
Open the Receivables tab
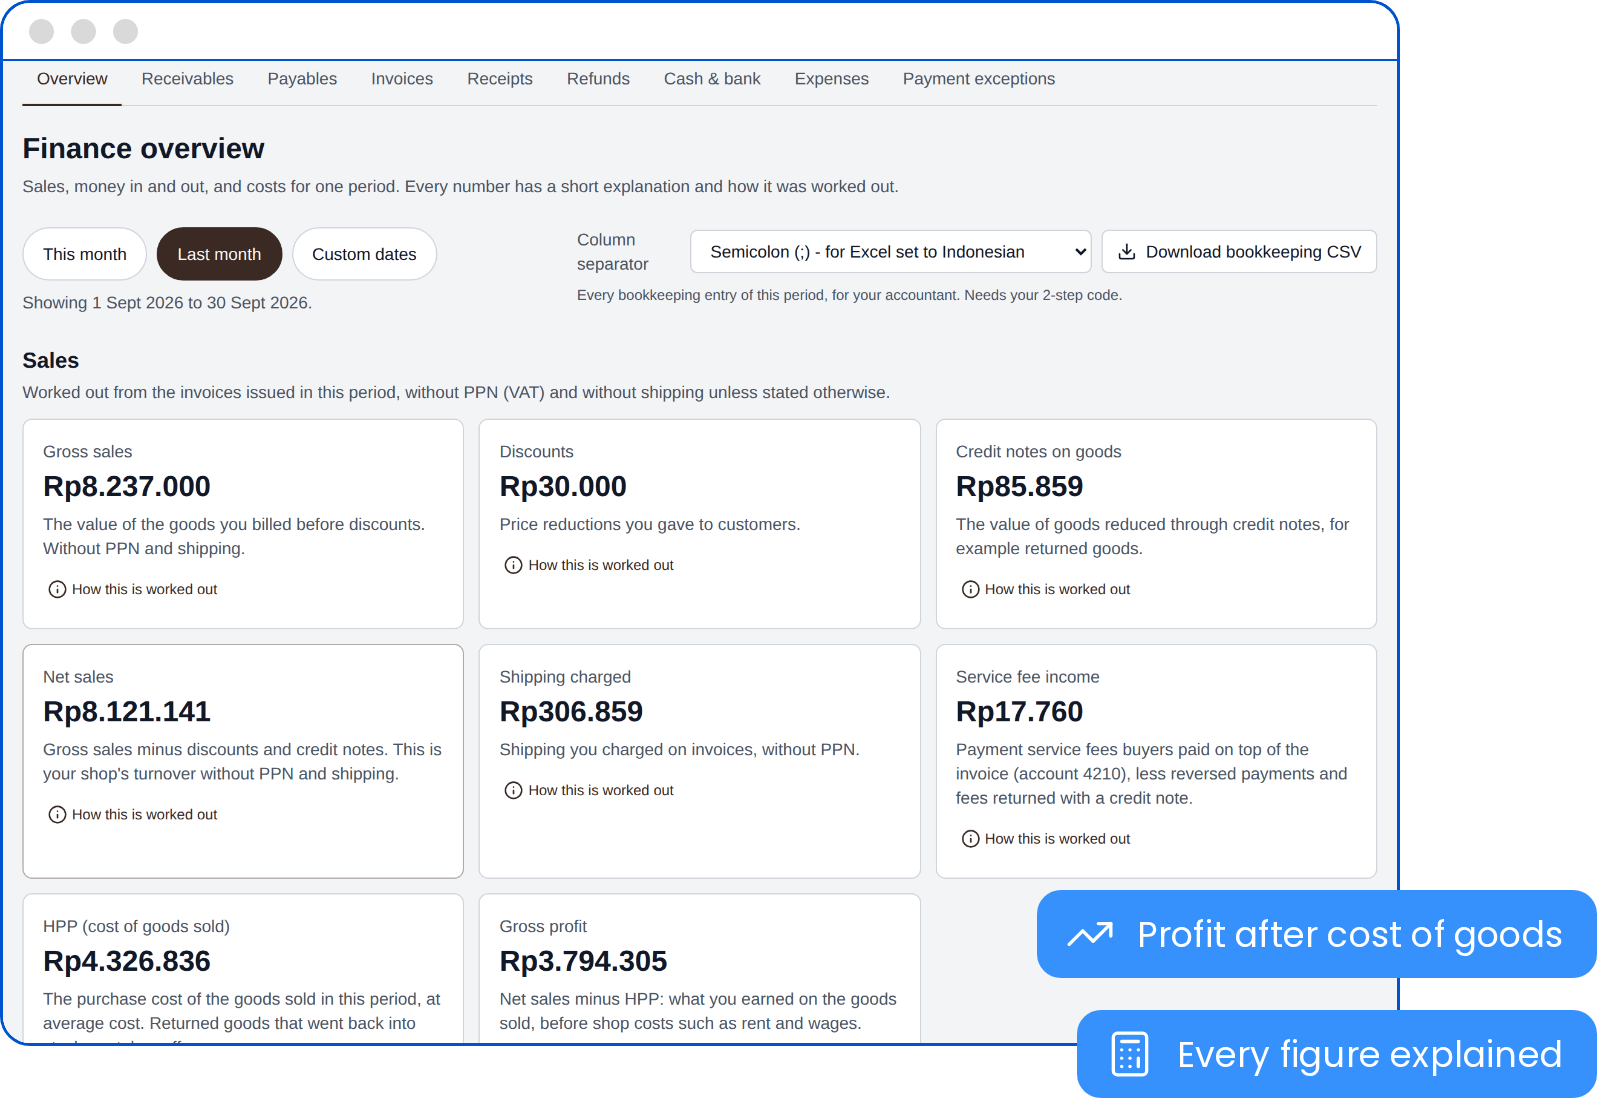pyautogui.click(x=187, y=79)
